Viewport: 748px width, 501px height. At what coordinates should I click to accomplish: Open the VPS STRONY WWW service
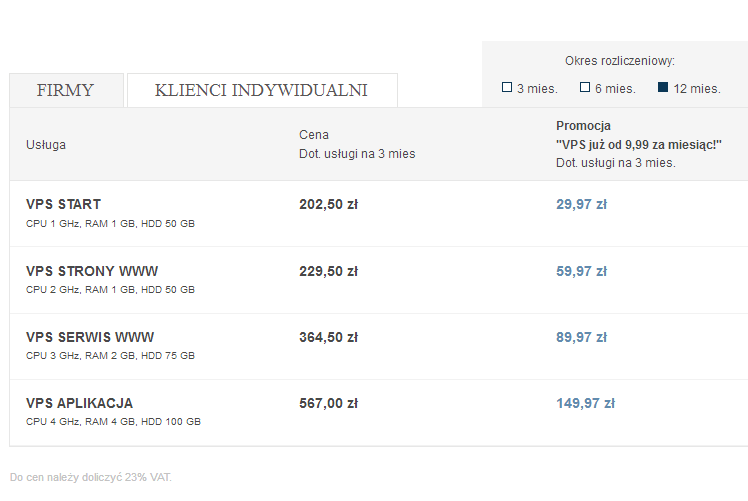(x=92, y=271)
